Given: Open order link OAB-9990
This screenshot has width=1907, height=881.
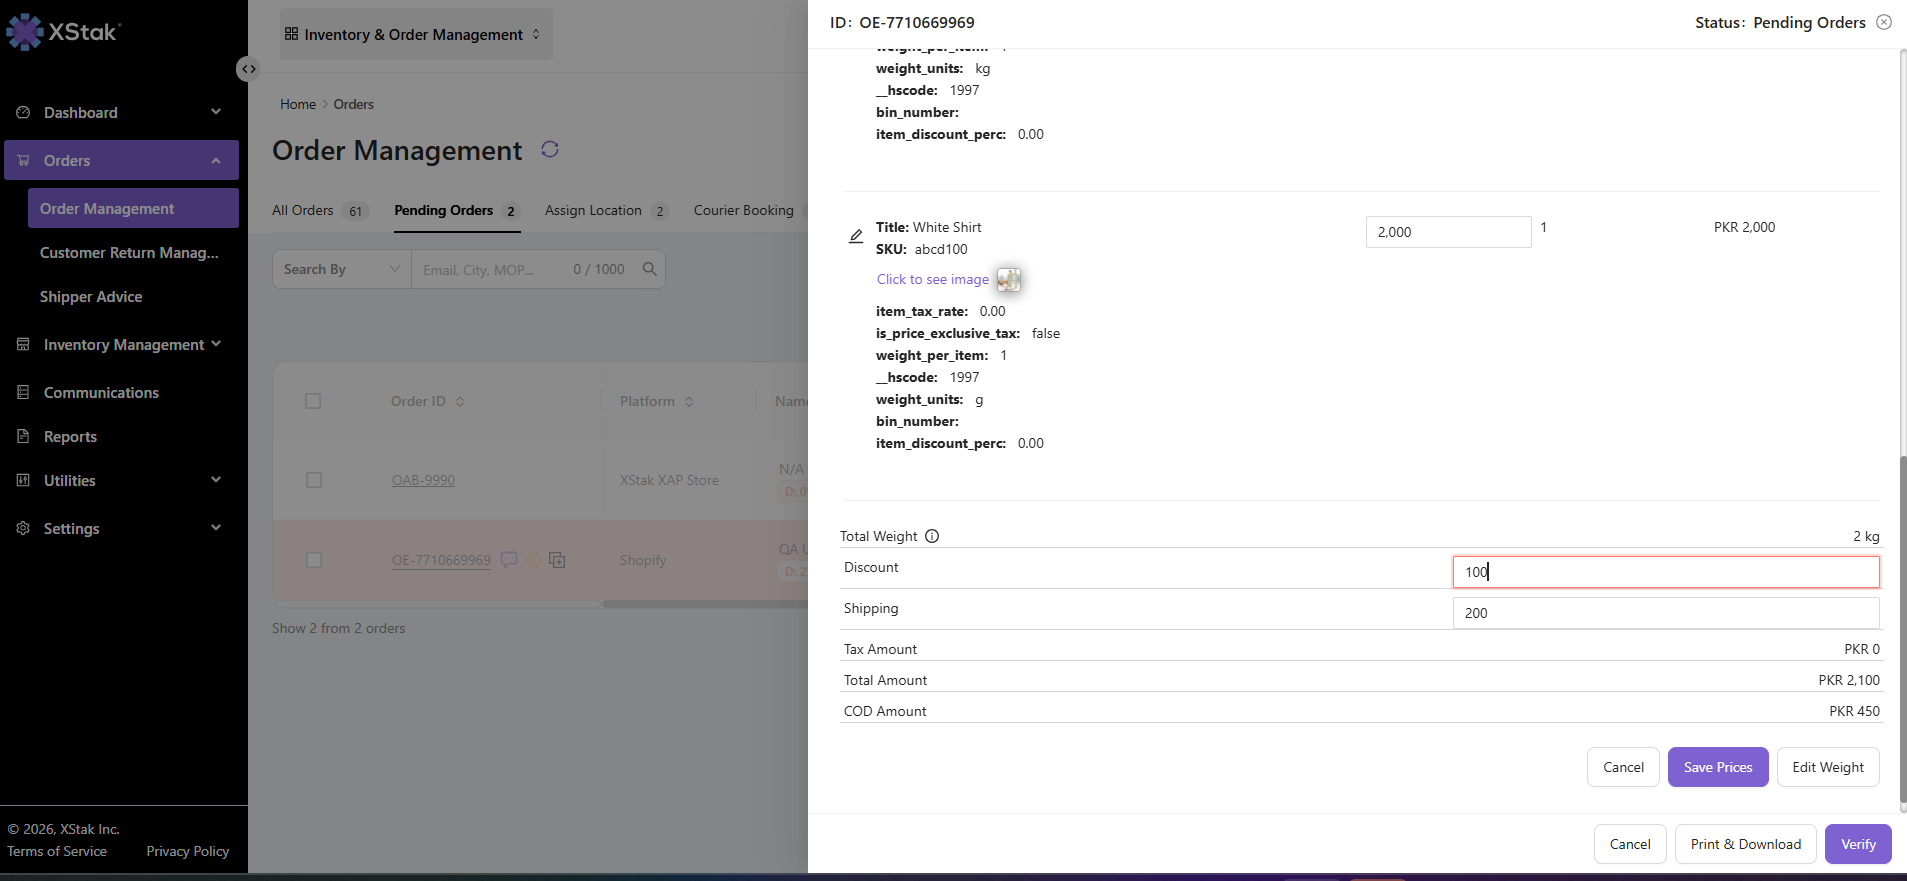Looking at the screenshot, I should click(x=423, y=480).
